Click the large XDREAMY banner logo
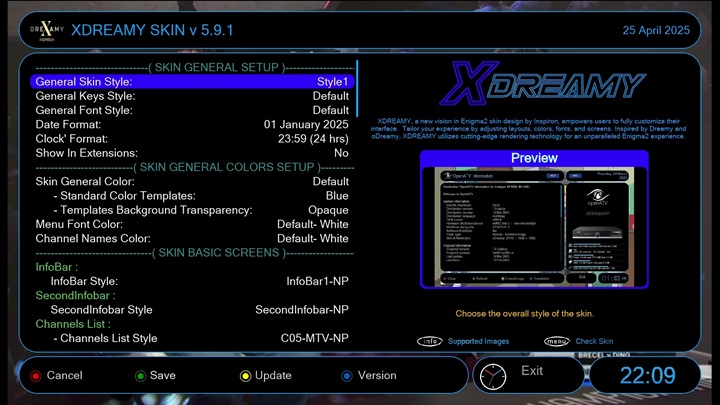Viewport: 720px width, 405px height. (542, 84)
